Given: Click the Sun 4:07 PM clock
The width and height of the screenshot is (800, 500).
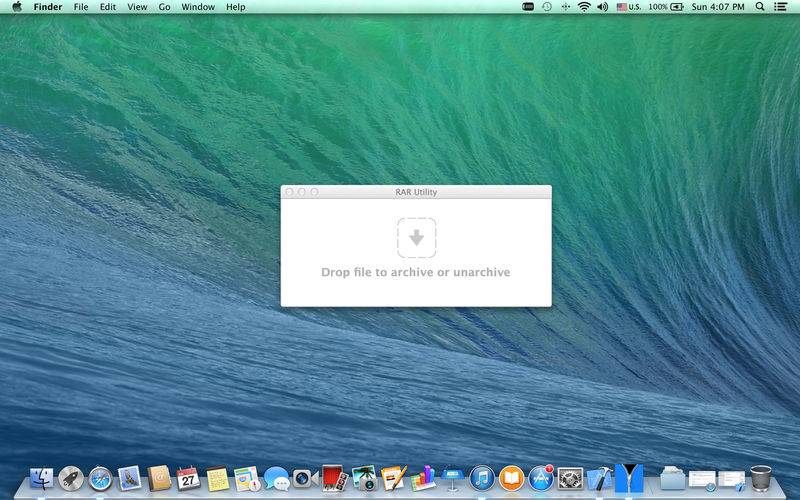Looking at the screenshot, I should point(718,7).
